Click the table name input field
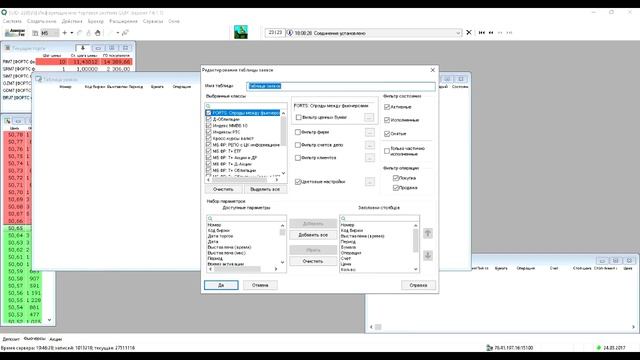Image resolution: width=640 pixels, height=360 pixels. (341, 86)
